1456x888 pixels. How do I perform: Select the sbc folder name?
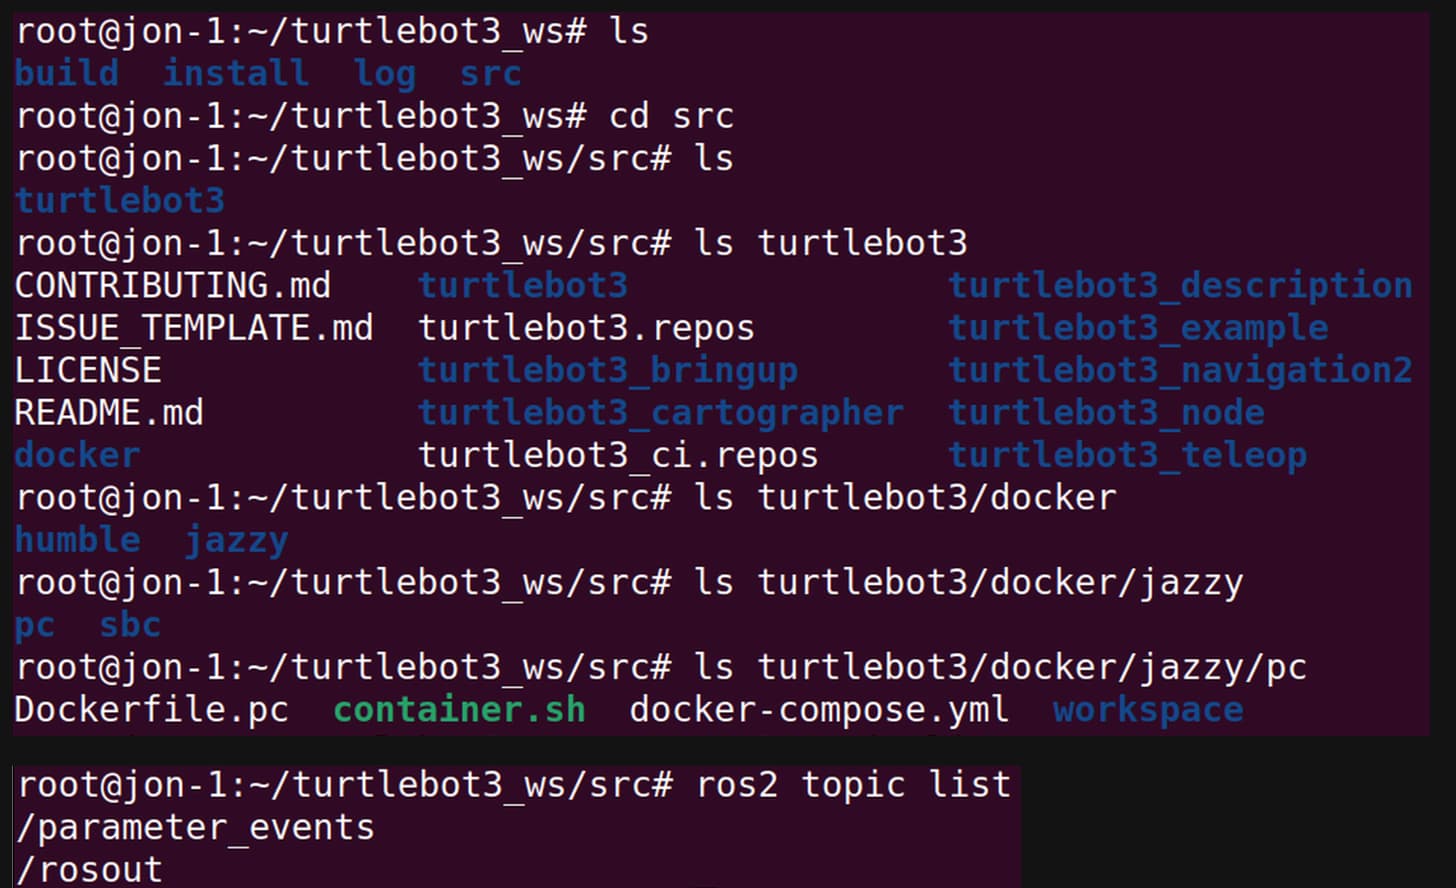pos(130,626)
